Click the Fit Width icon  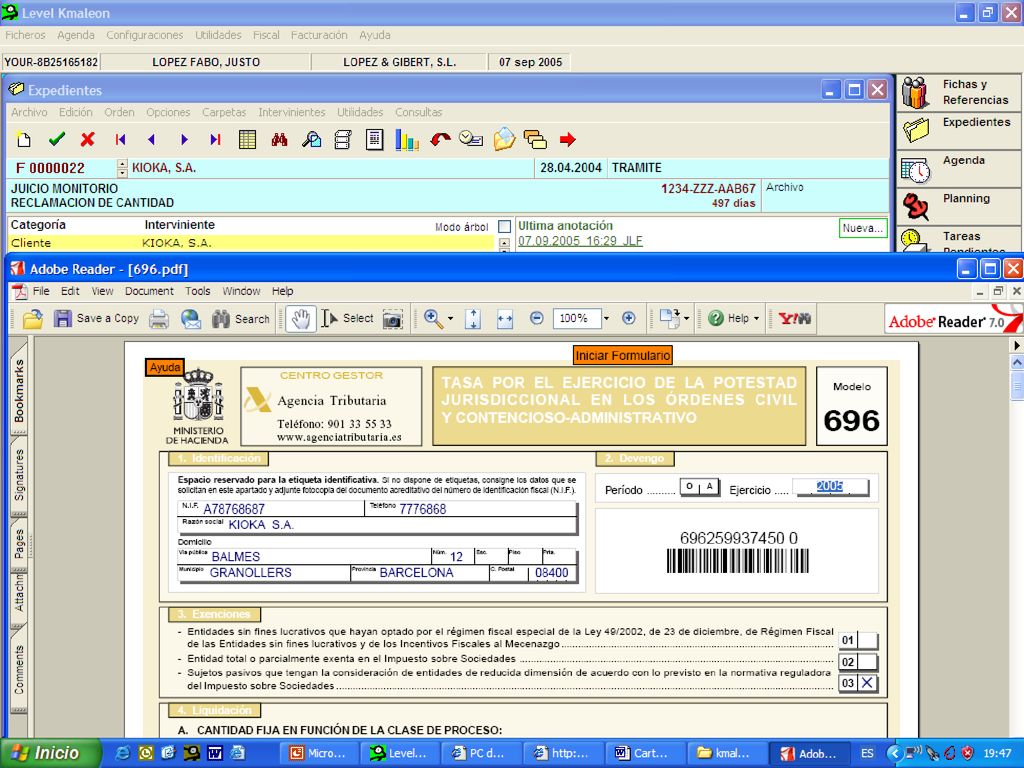pyautogui.click(x=505, y=319)
